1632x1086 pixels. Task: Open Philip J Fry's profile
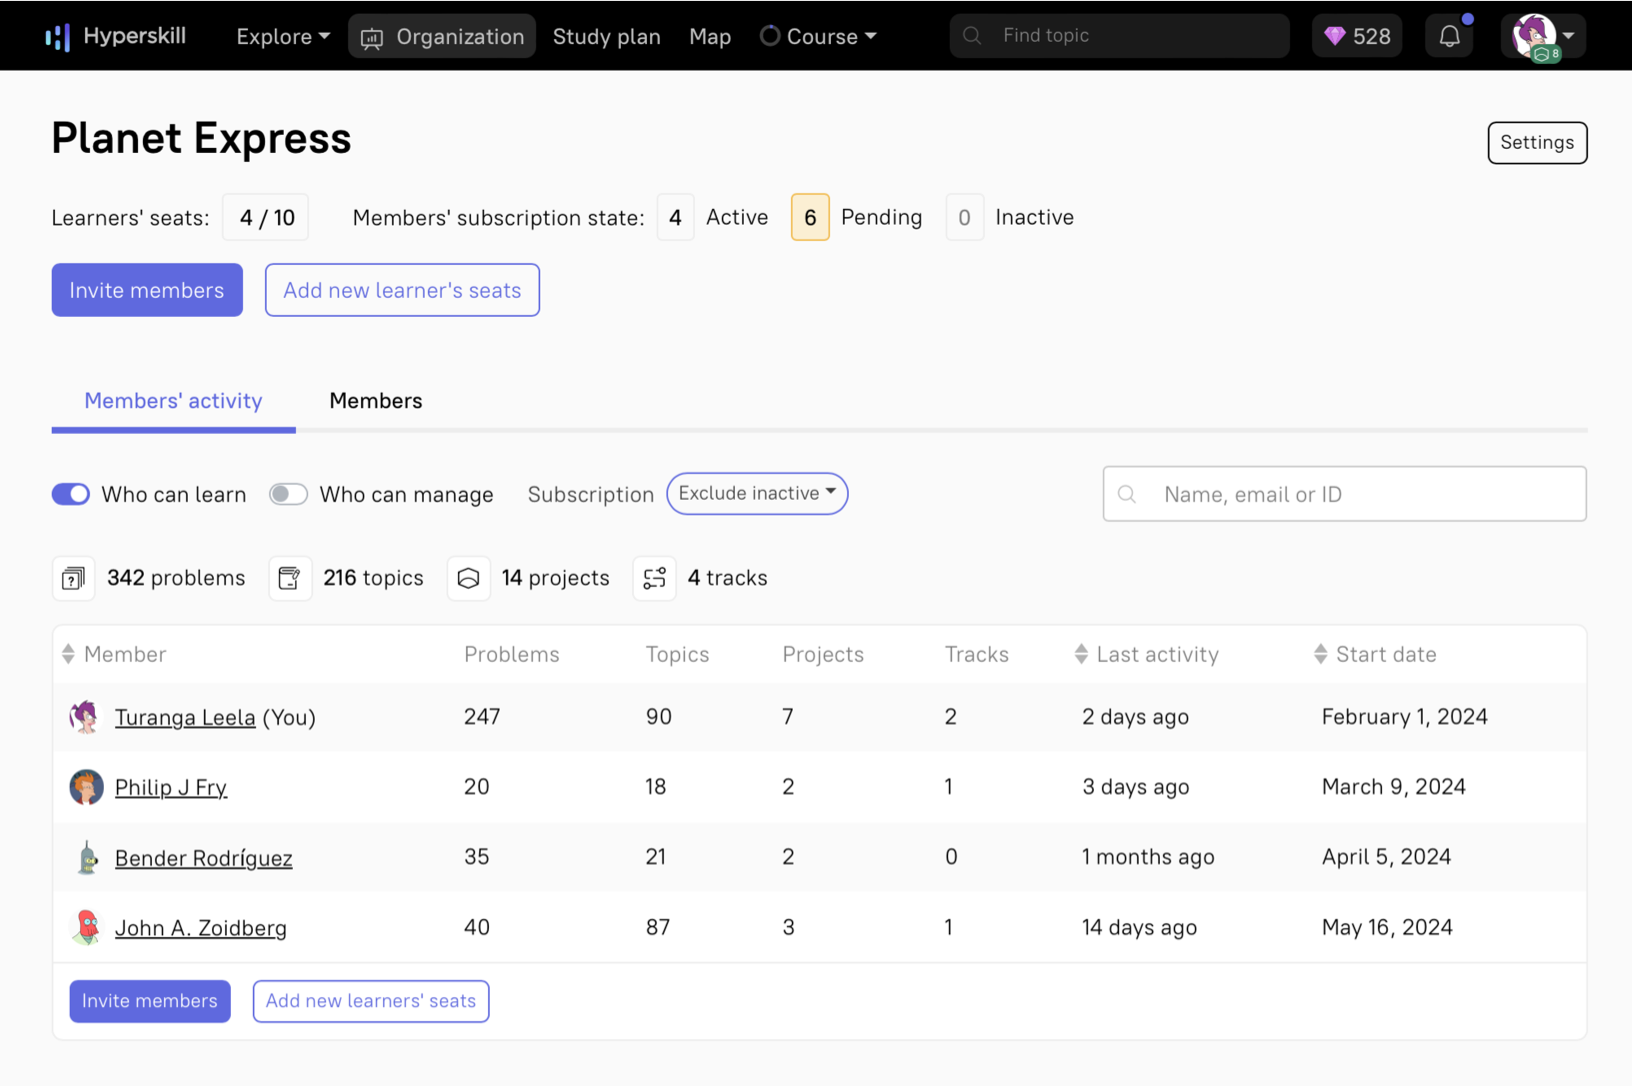point(171,787)
